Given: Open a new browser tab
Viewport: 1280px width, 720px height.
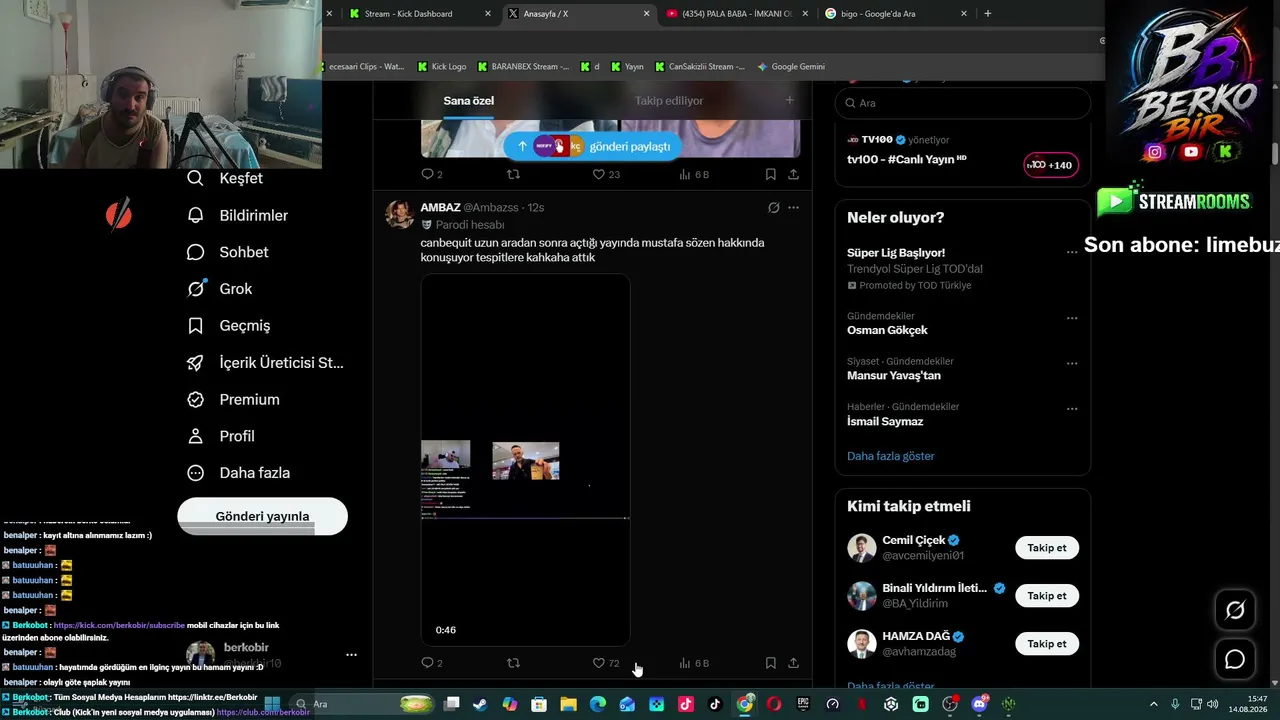Looking at the screenshot, I should (988, 14).
